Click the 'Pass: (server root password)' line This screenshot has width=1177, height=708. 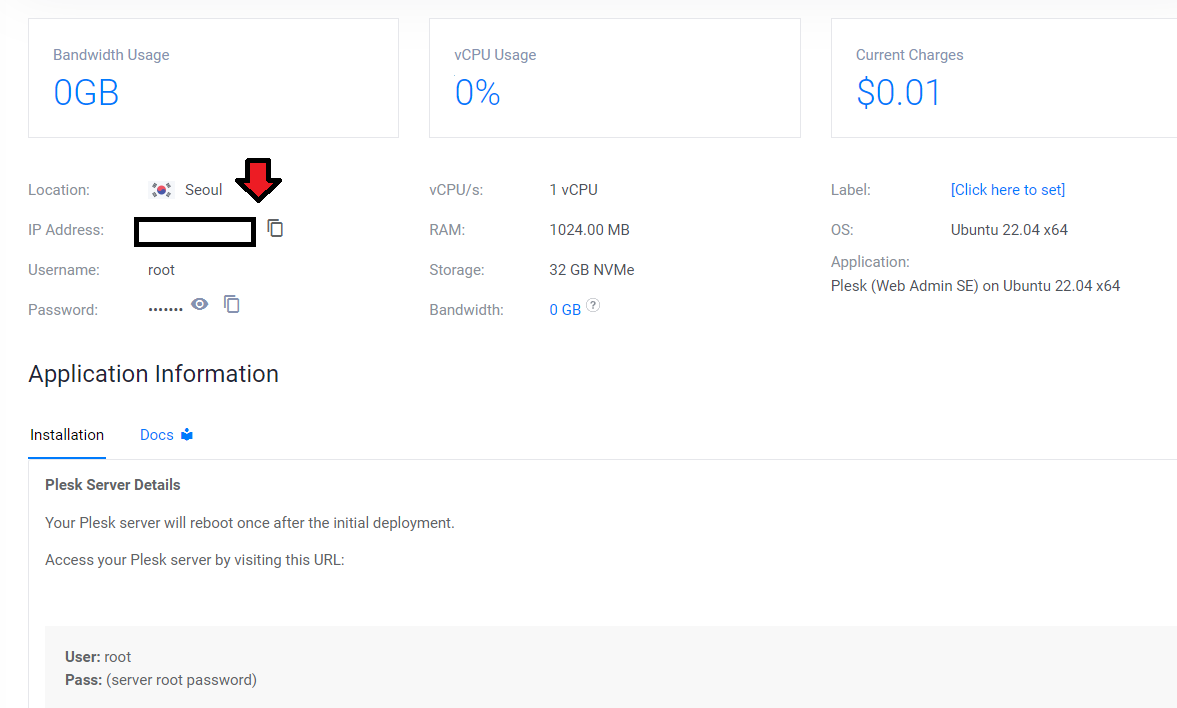pyautogui.click(x=161, y=680)
